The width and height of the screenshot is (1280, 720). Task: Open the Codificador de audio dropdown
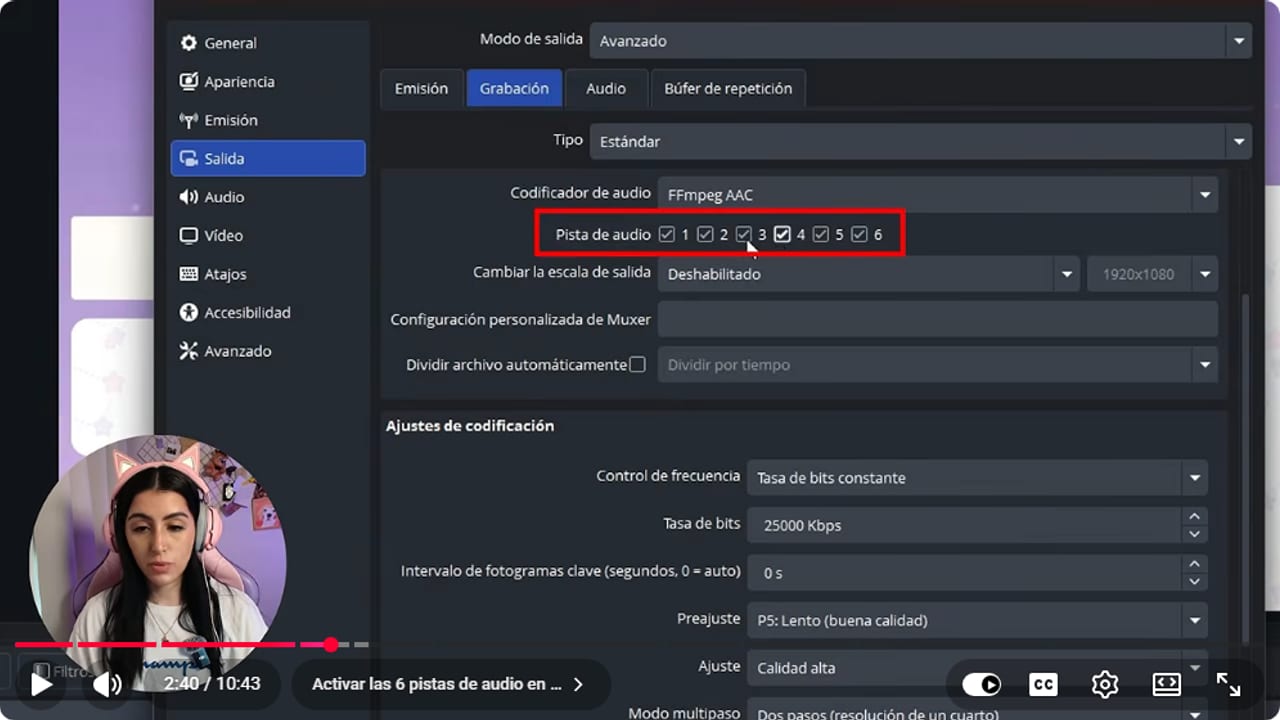(937, 195)
